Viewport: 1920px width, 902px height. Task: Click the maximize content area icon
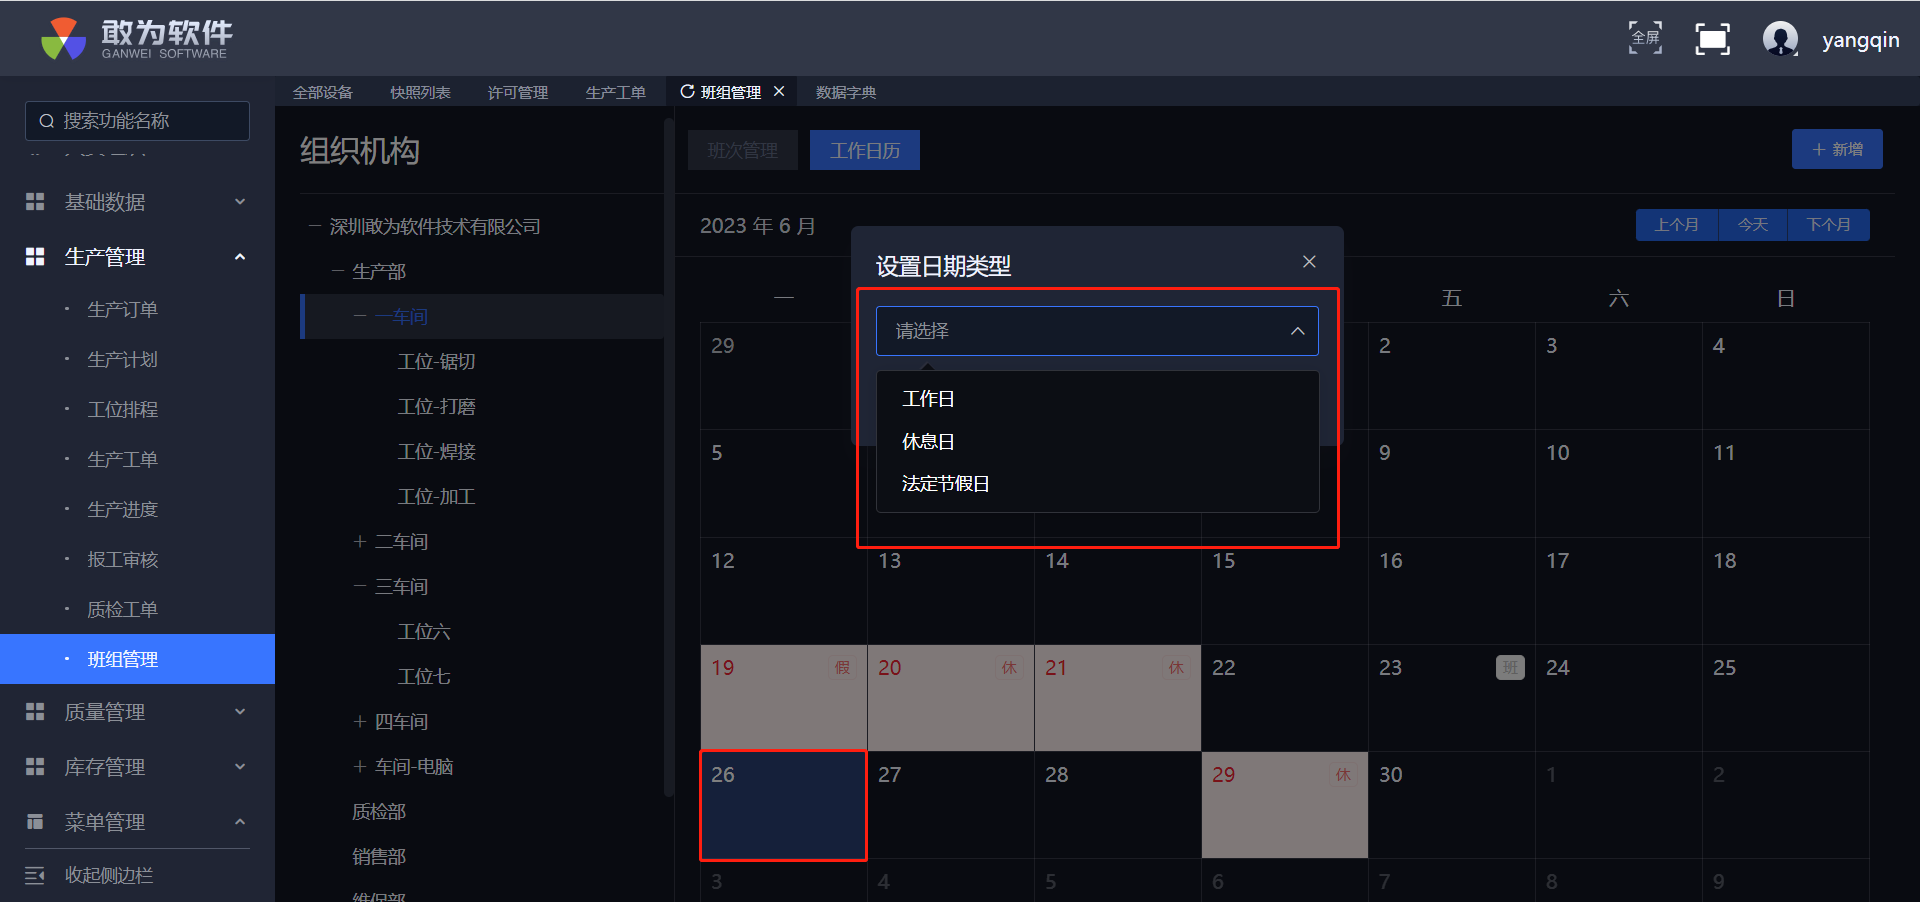pos(1713,39)
